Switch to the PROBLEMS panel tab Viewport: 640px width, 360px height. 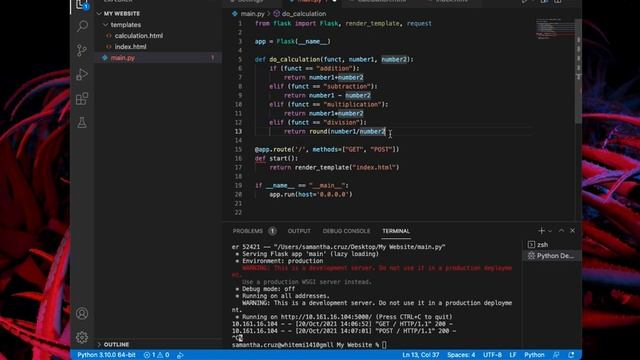click(x=248, y=231)
